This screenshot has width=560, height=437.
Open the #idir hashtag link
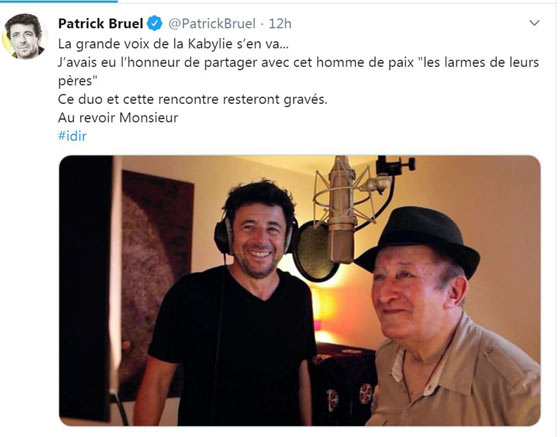(x=72, y=136)
